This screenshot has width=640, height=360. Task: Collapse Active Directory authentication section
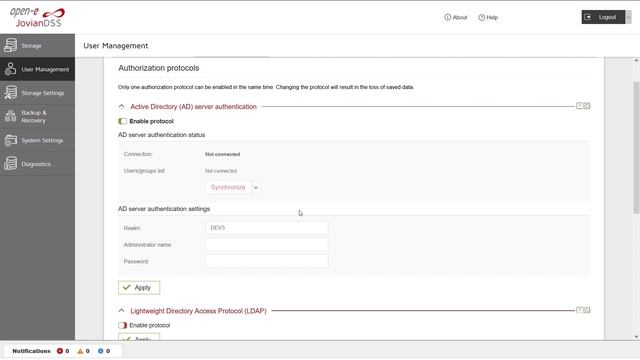pyautogui.click(x=121, y=107)
